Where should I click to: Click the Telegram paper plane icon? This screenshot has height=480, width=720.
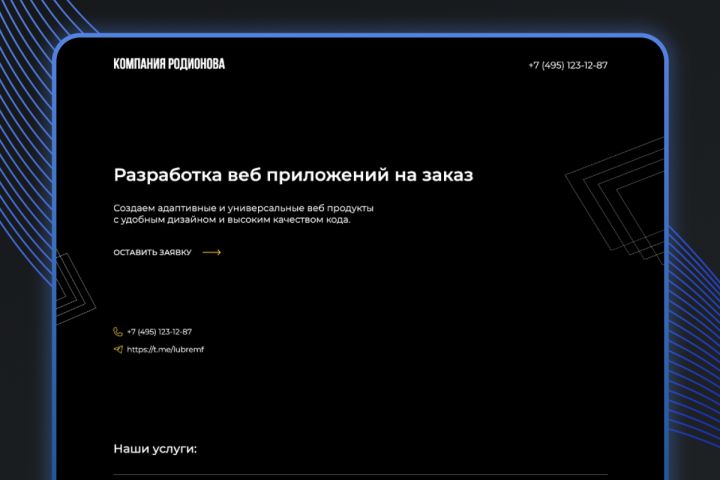118,350
